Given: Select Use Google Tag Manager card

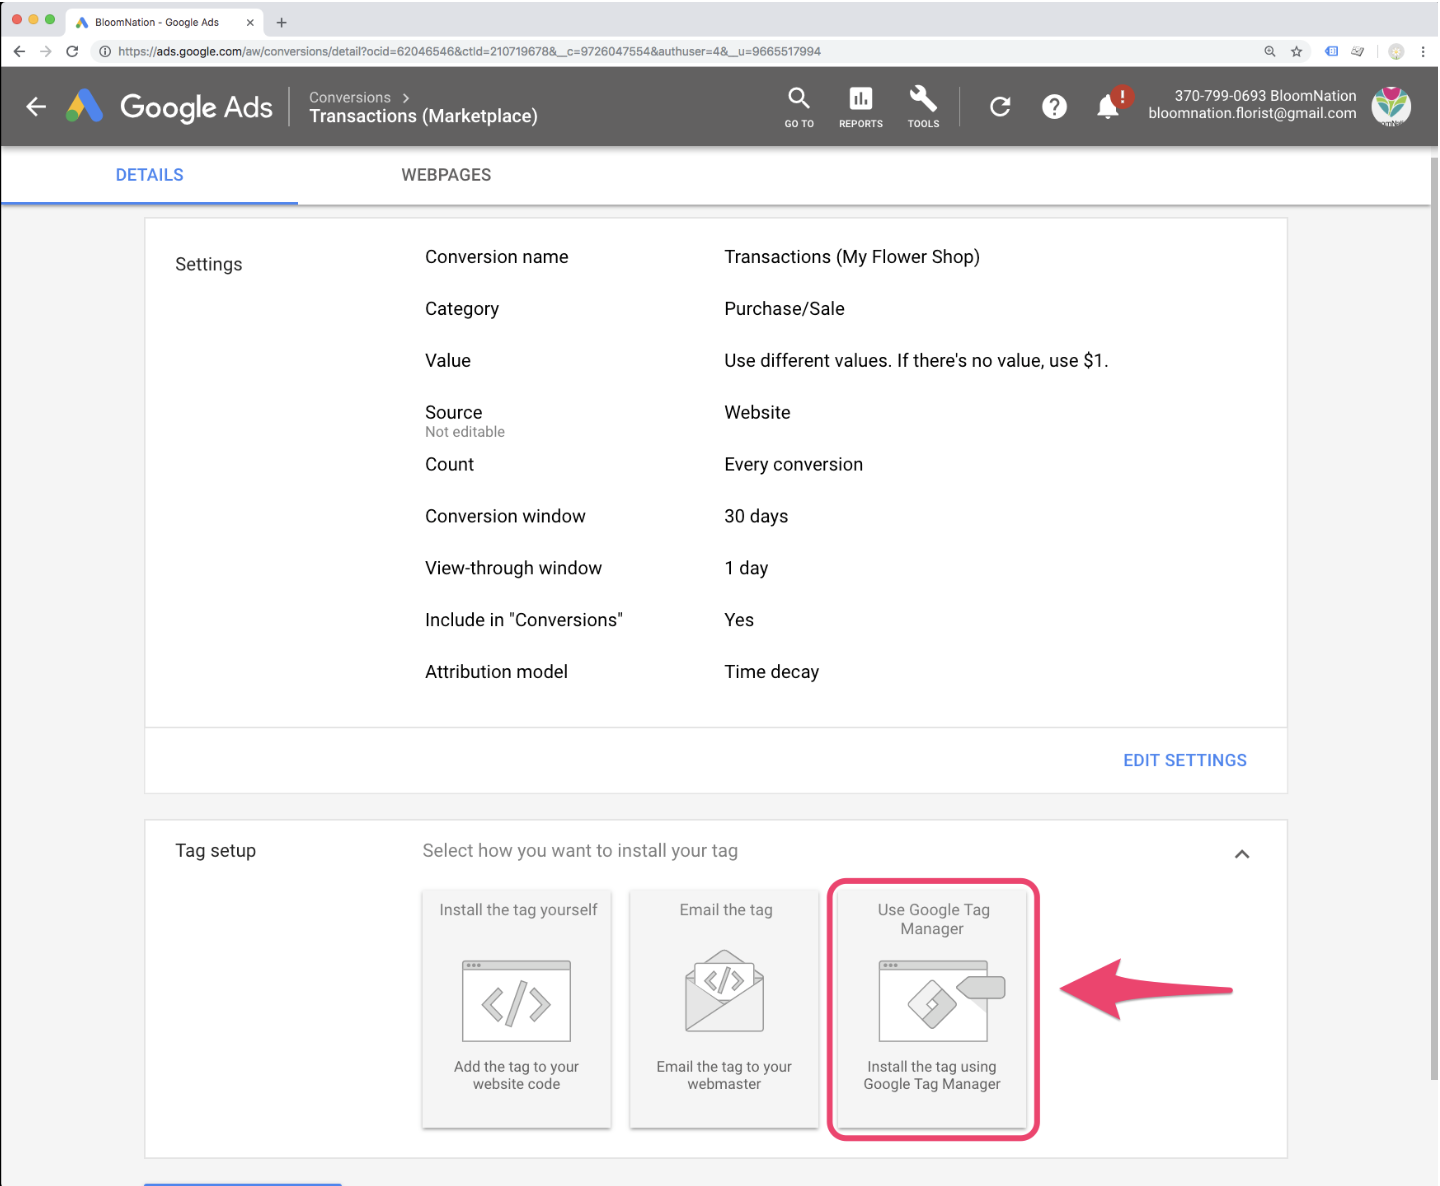Looking at the screenshot, I should (x=932, y=1009).
